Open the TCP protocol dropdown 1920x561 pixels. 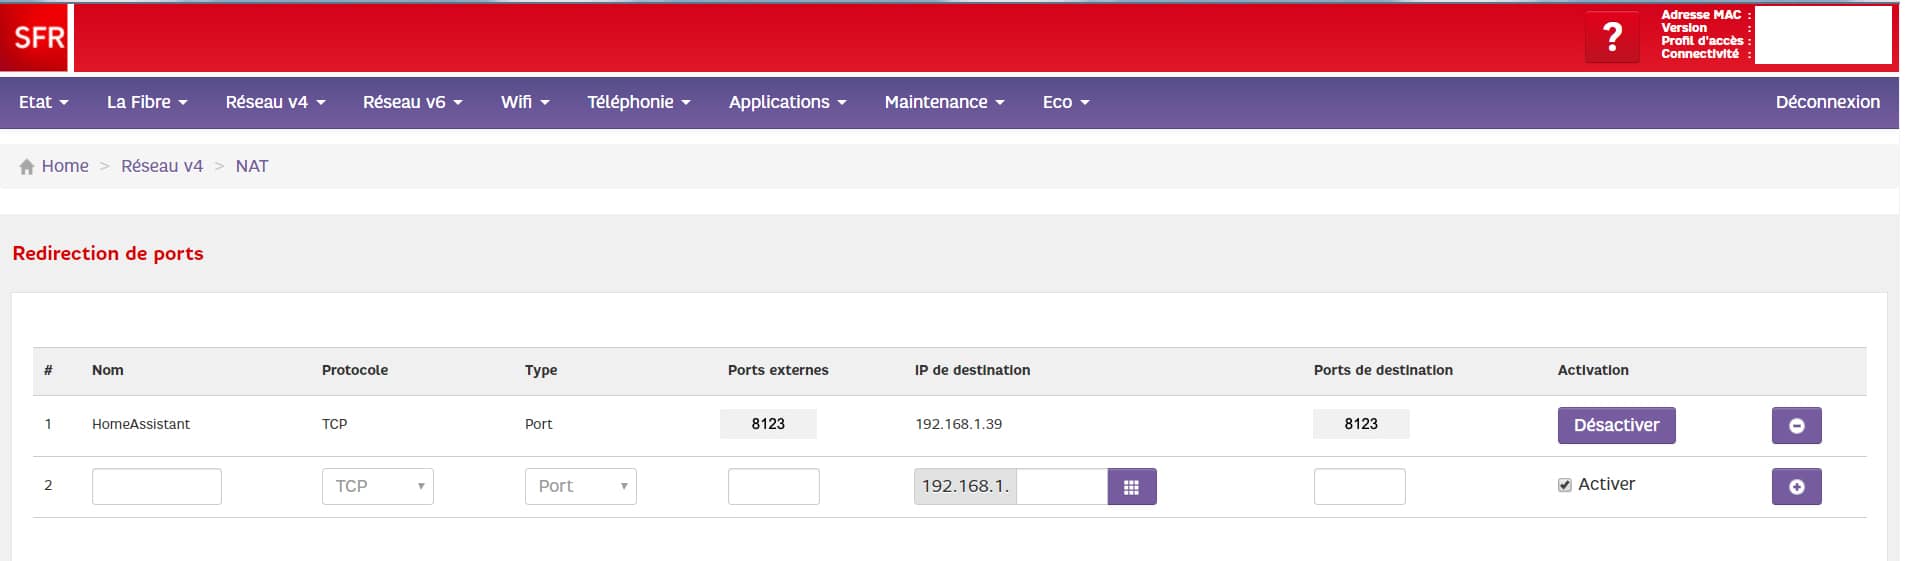tap(377, 486)
